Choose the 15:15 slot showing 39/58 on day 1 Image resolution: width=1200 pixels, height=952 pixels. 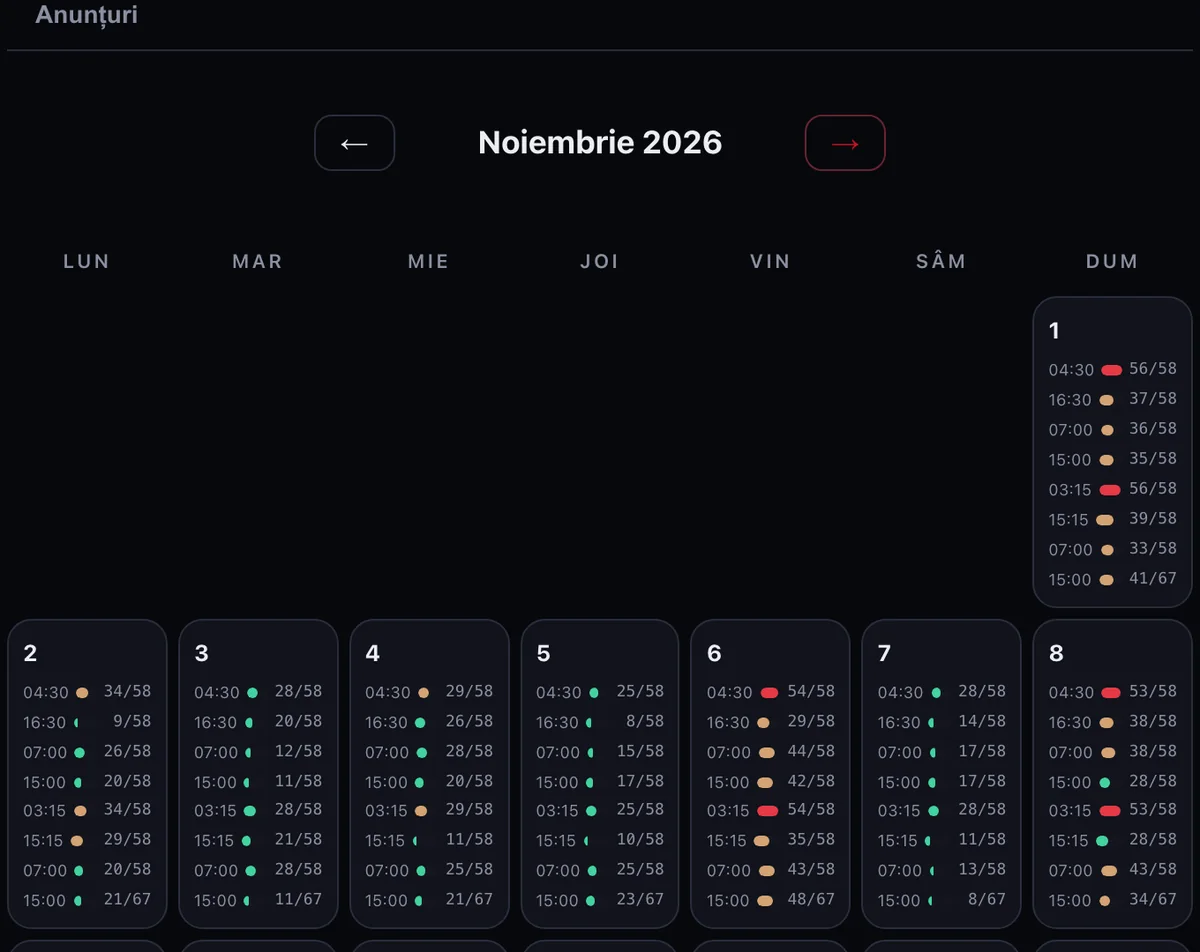click(x=1113, y=519)
